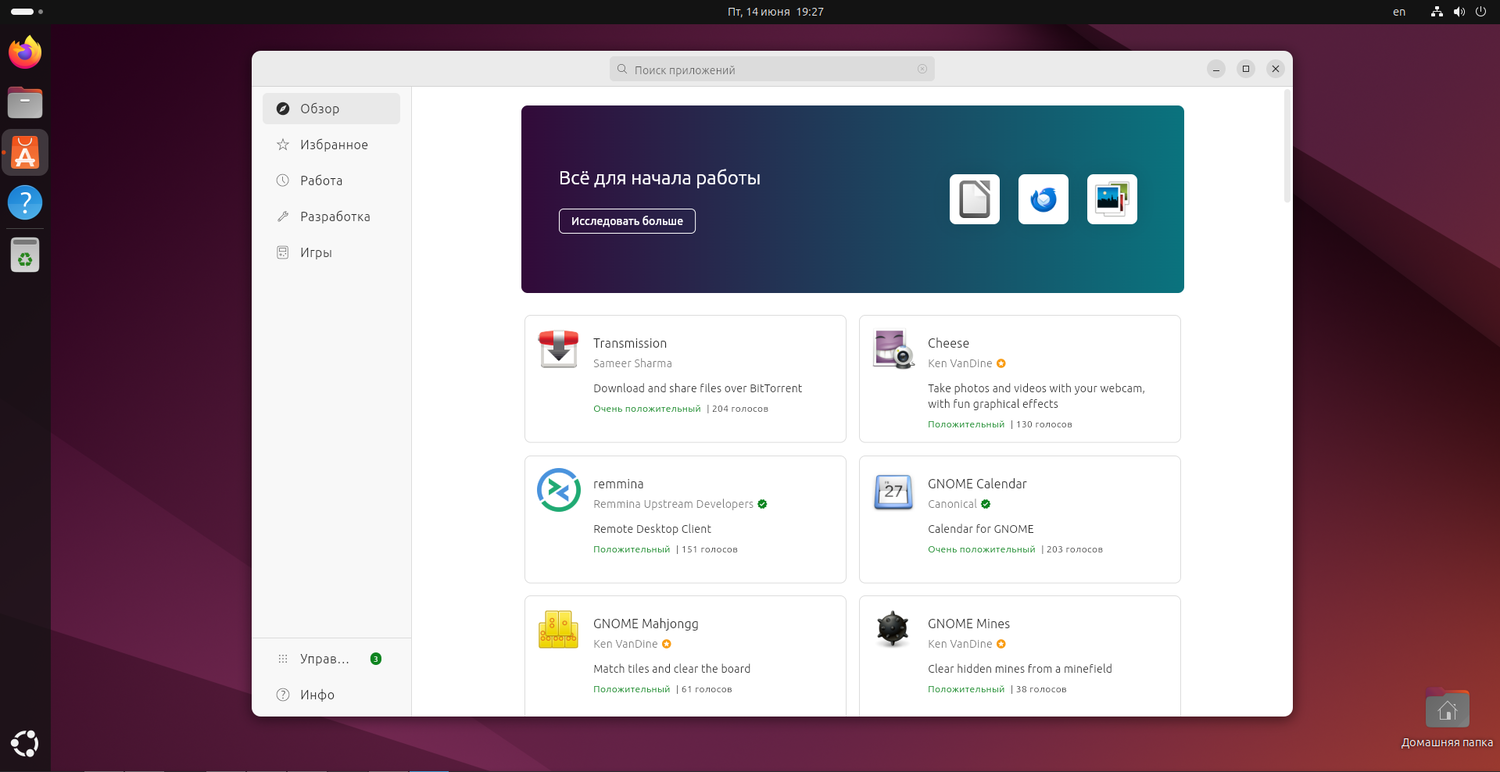Image resolution: width=1500 pixels, height=772 pixels.
Task: Click 'Match tiles and clear the board' text
Action: 672,669
